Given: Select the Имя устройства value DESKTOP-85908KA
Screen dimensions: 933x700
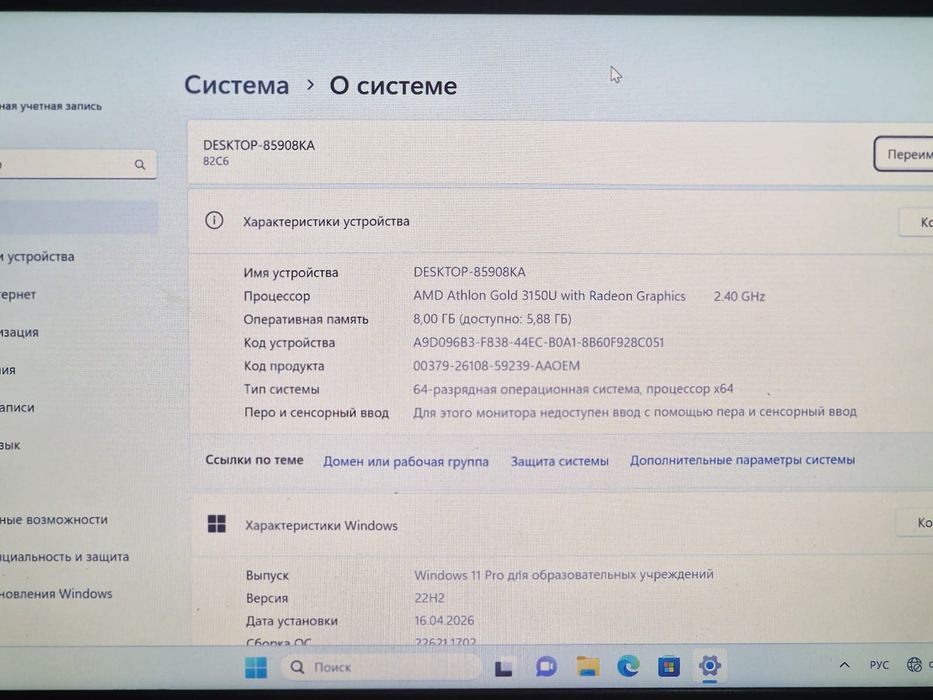Looking at the screenshot, I should pos(469,272).
